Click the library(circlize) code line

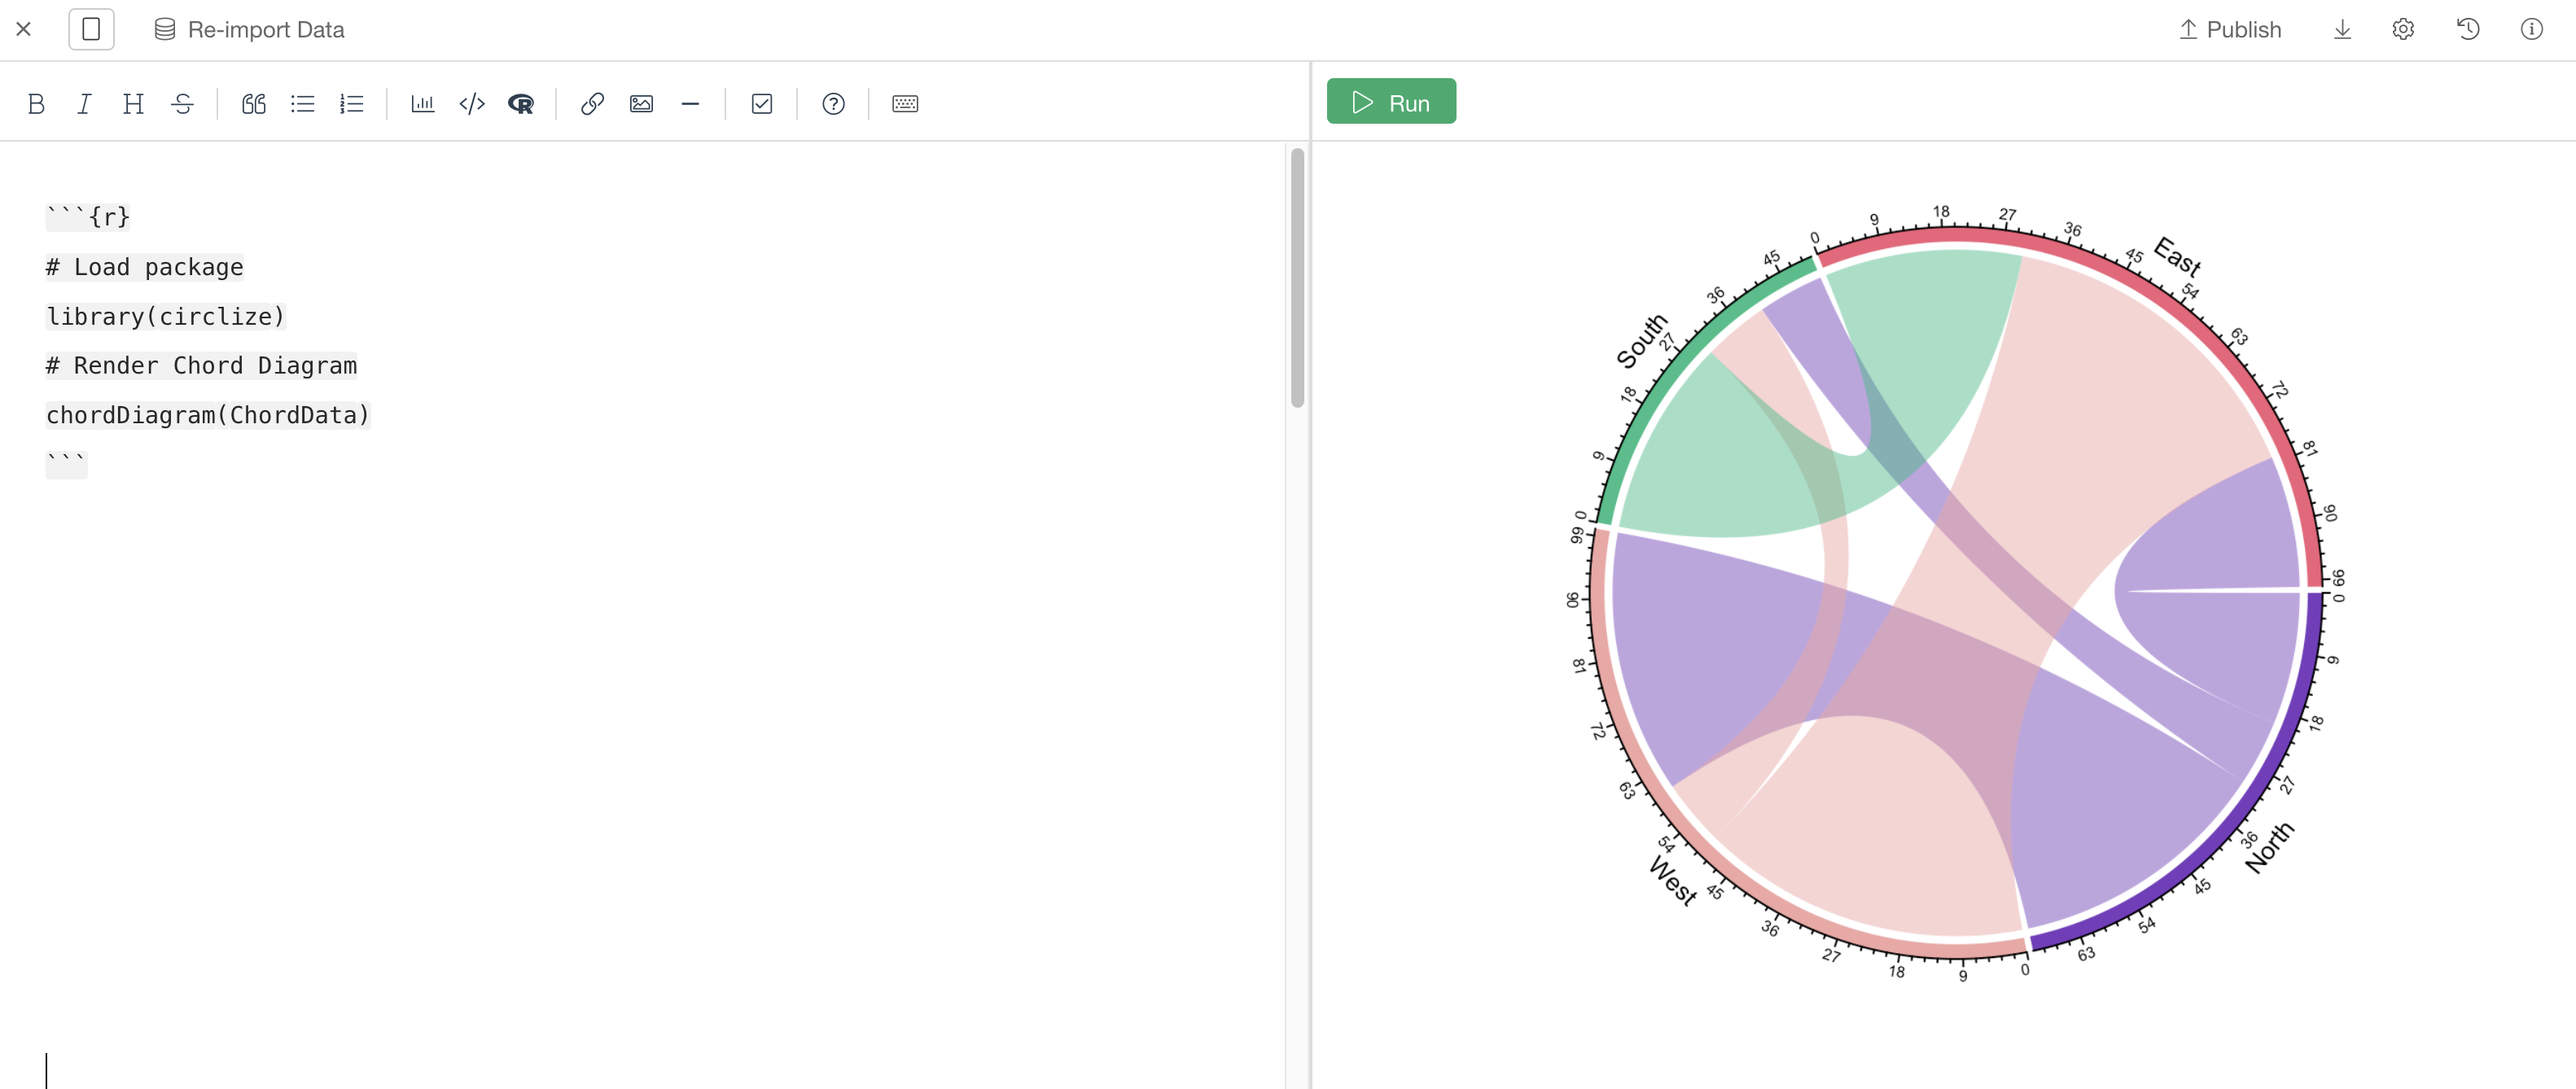coord(166,316)
